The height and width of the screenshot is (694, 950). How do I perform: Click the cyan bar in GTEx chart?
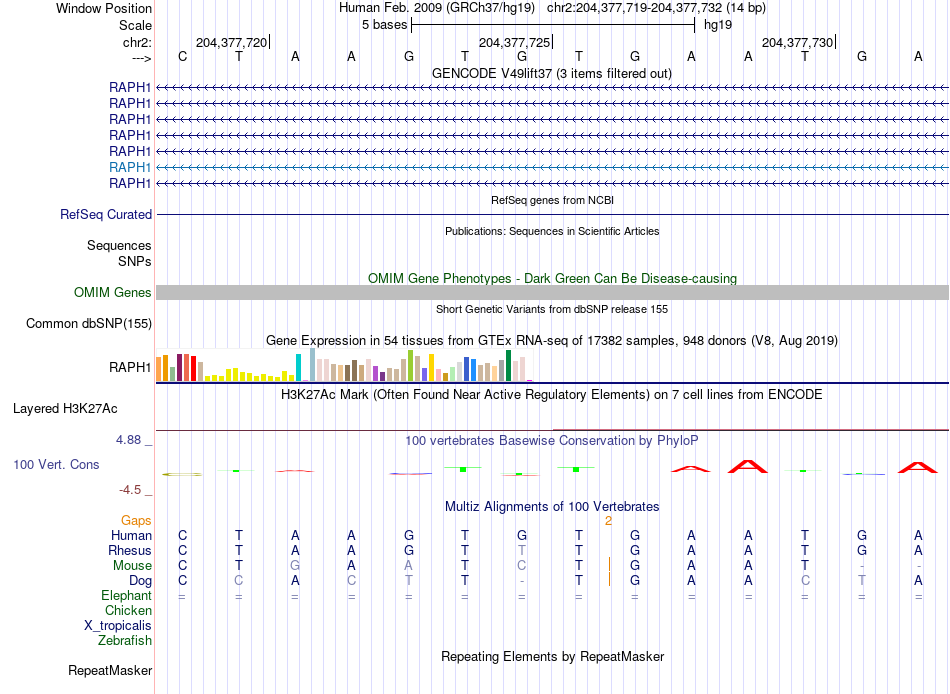click(x=298, y=367)
